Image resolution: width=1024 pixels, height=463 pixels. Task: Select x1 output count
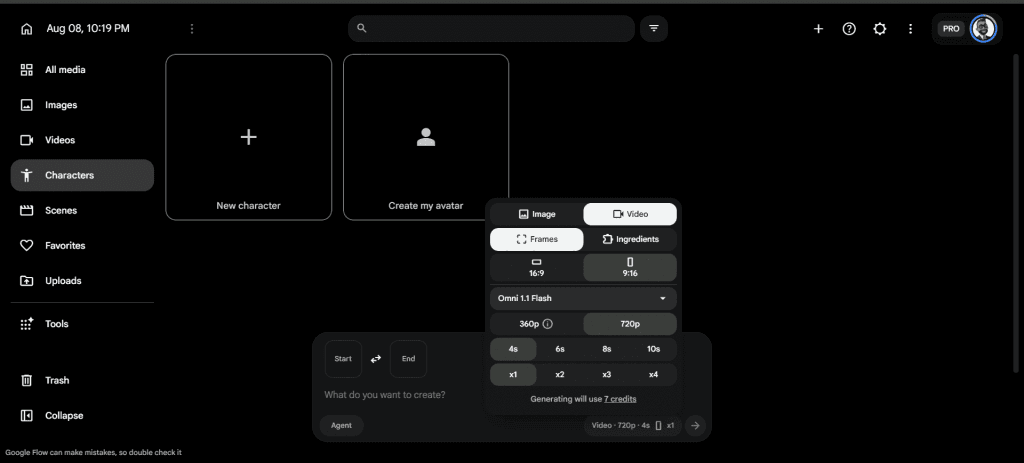(513, 375)
